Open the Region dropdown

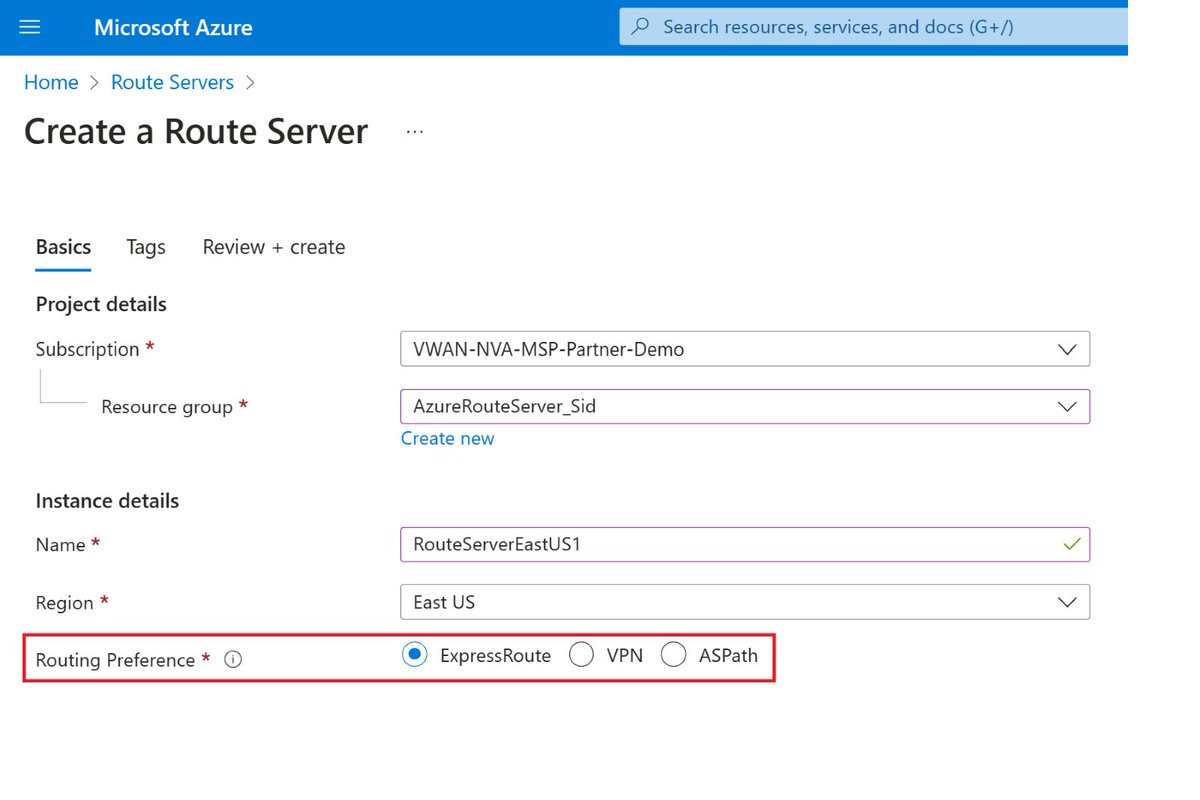tap(745, 602)
